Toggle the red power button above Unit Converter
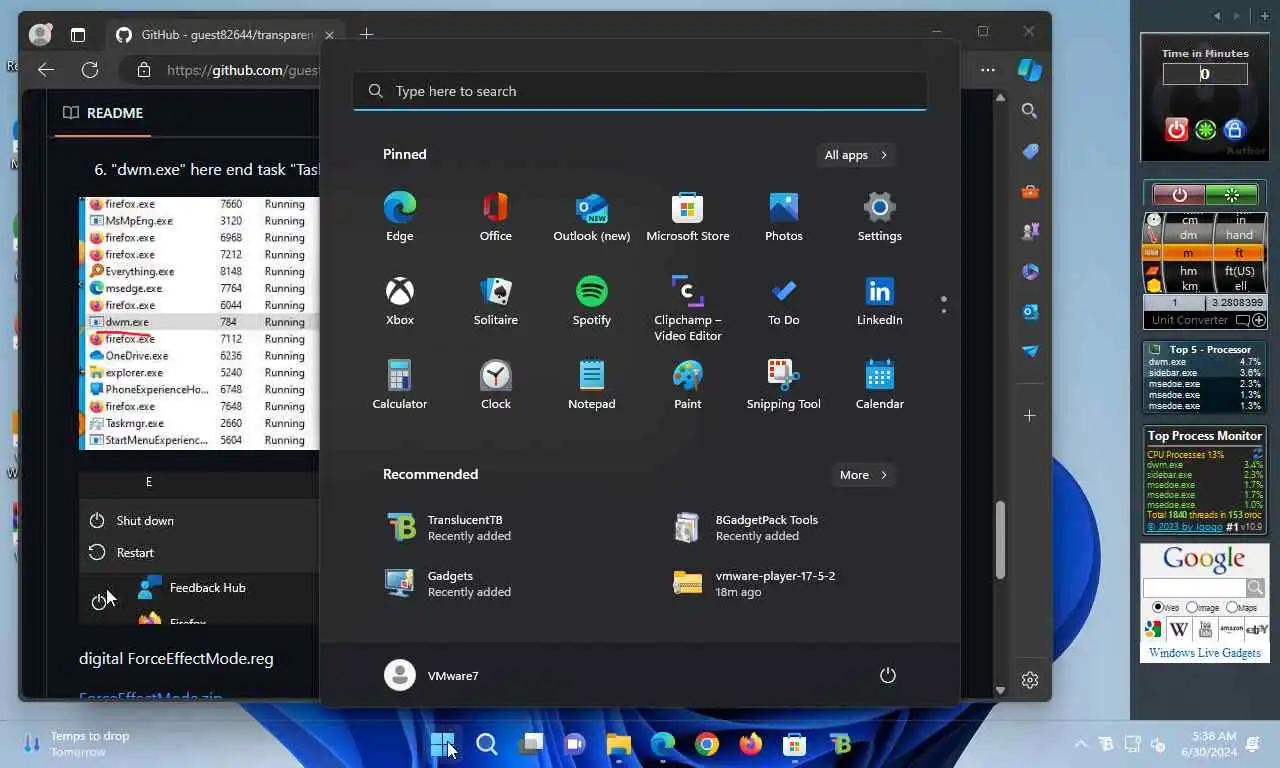 [x=1179, y=195]
